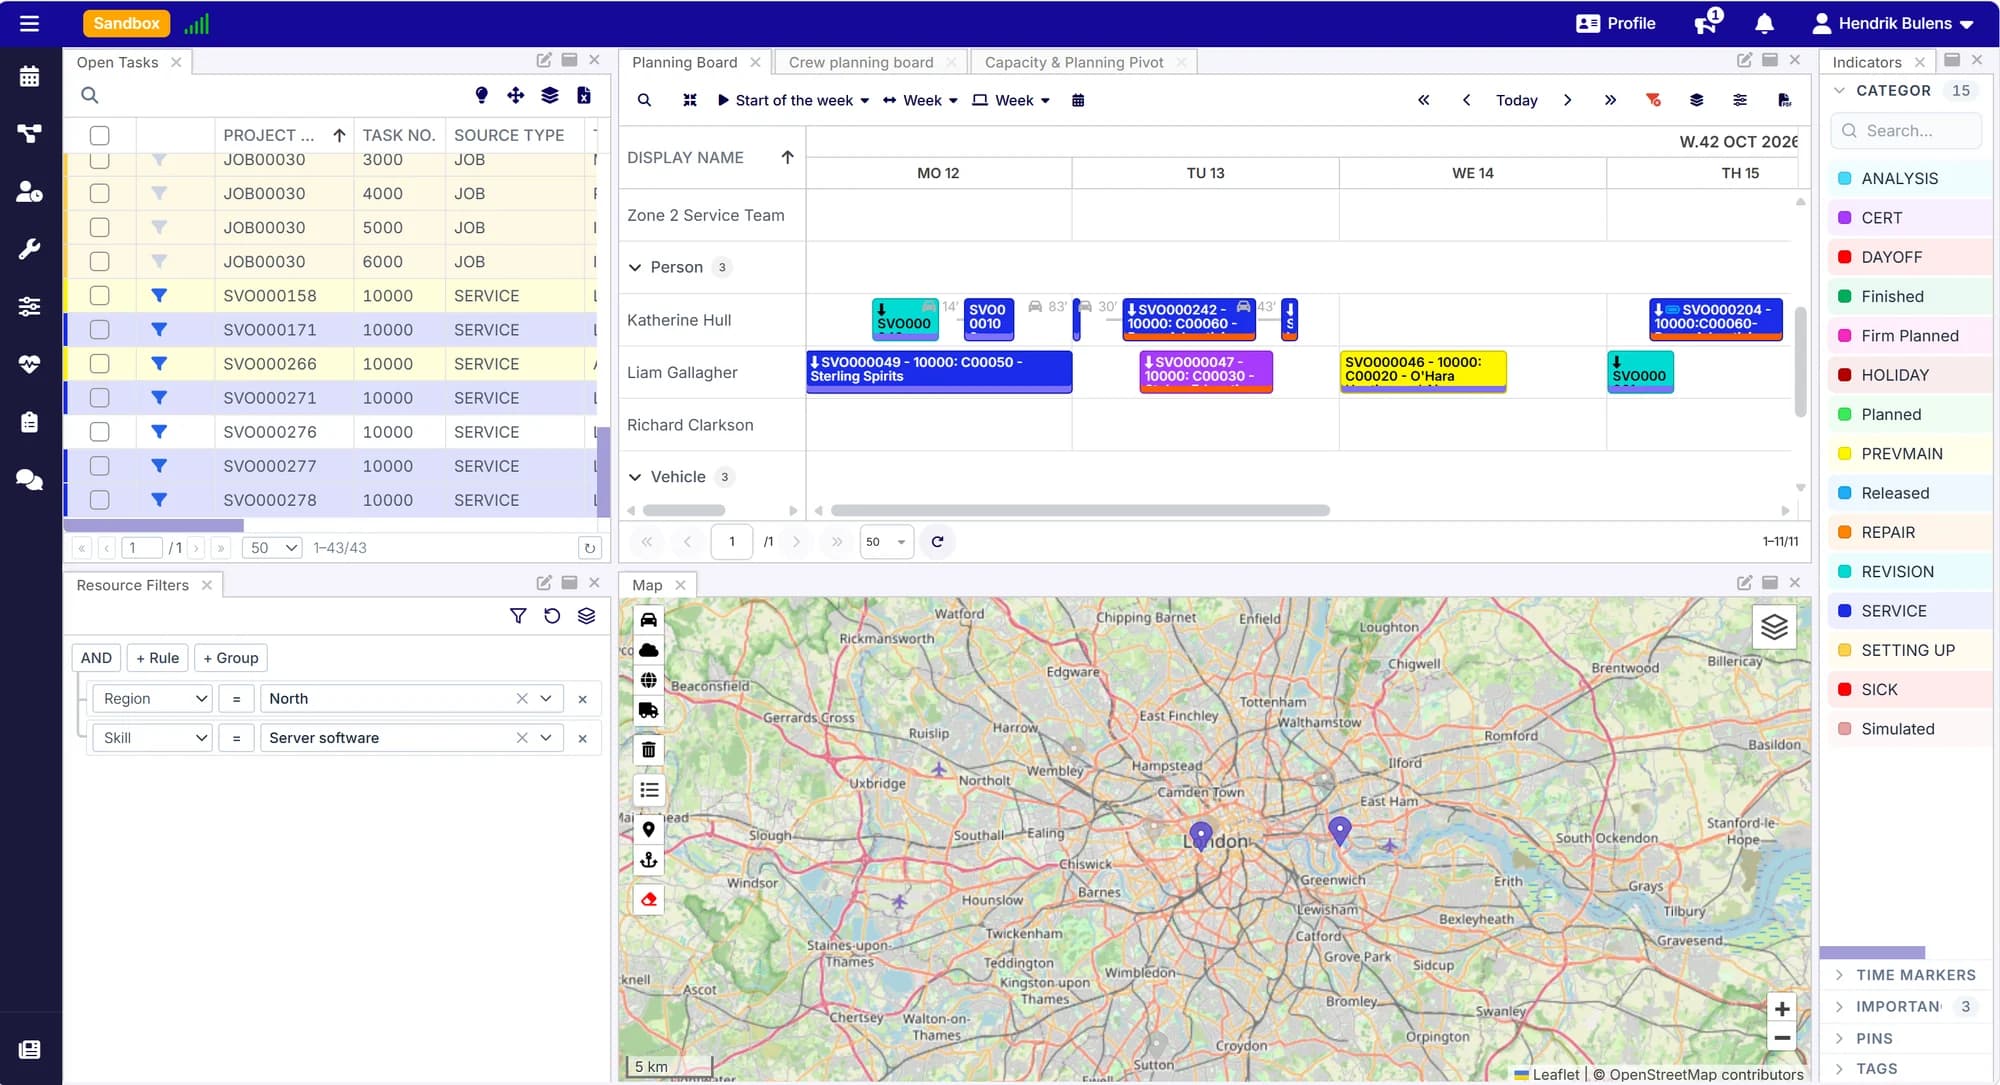The width and height of the screenshot is (2000, 1085).
Task: Tick checkbox for SVO000171 row
Action: click(99, 330)
